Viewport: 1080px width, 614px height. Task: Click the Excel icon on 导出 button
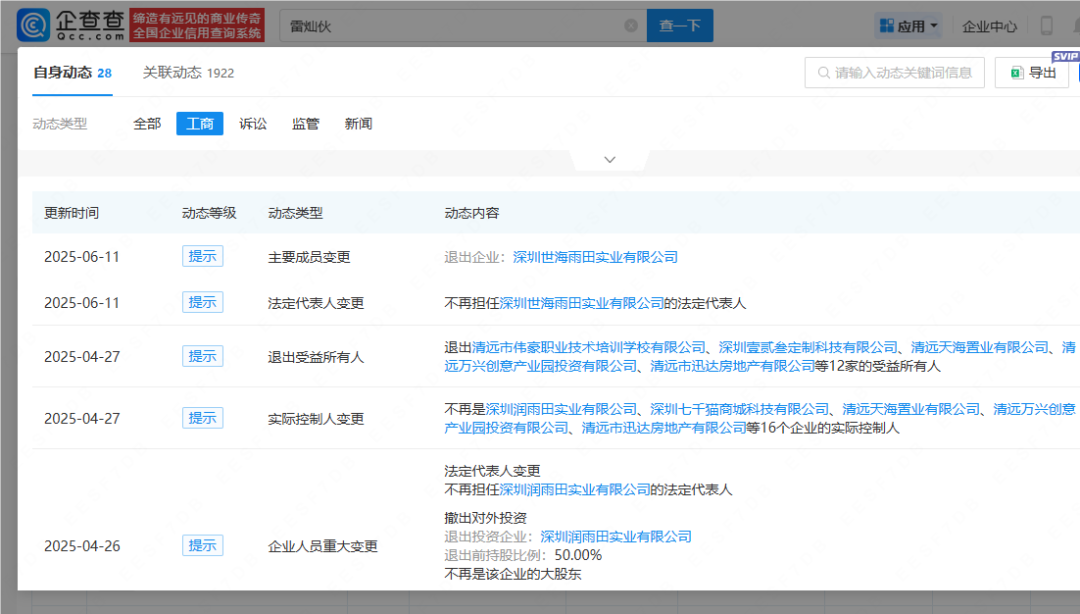pos(1016,72)
